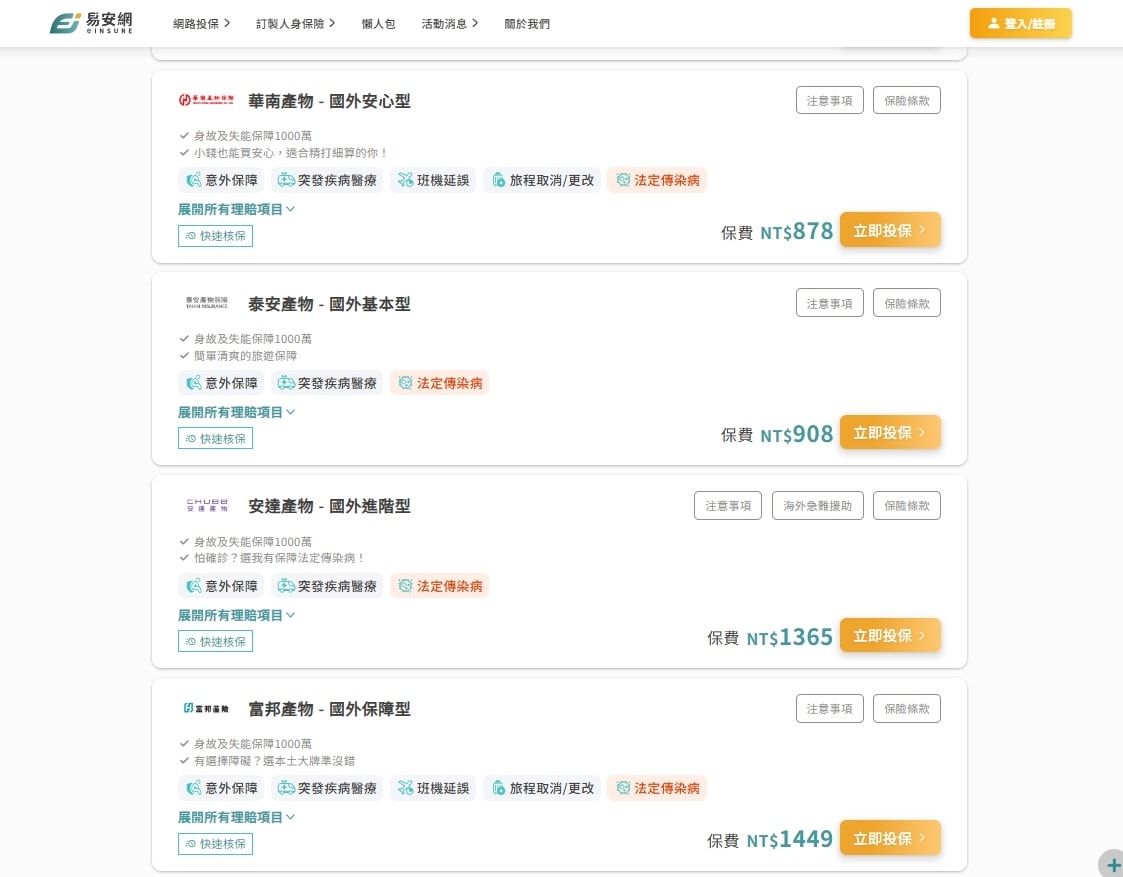Select 法定傳染病 tag in 安達產物 card
Screen dimensions: 1123x877
tap(440, 586)
